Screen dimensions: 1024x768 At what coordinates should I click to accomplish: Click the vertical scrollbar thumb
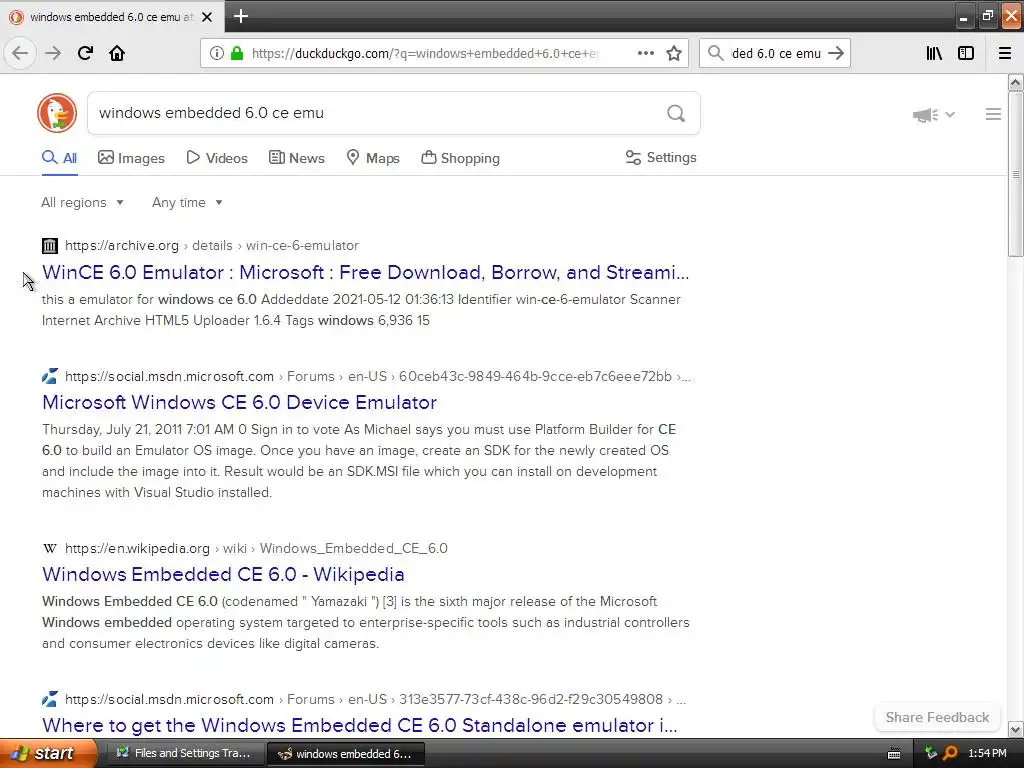(x=1015, y=174)
